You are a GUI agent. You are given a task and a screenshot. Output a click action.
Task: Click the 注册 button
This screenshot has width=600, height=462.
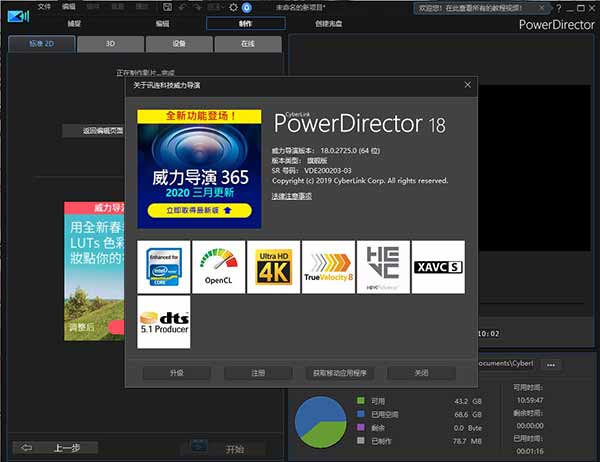pos(258,373)
